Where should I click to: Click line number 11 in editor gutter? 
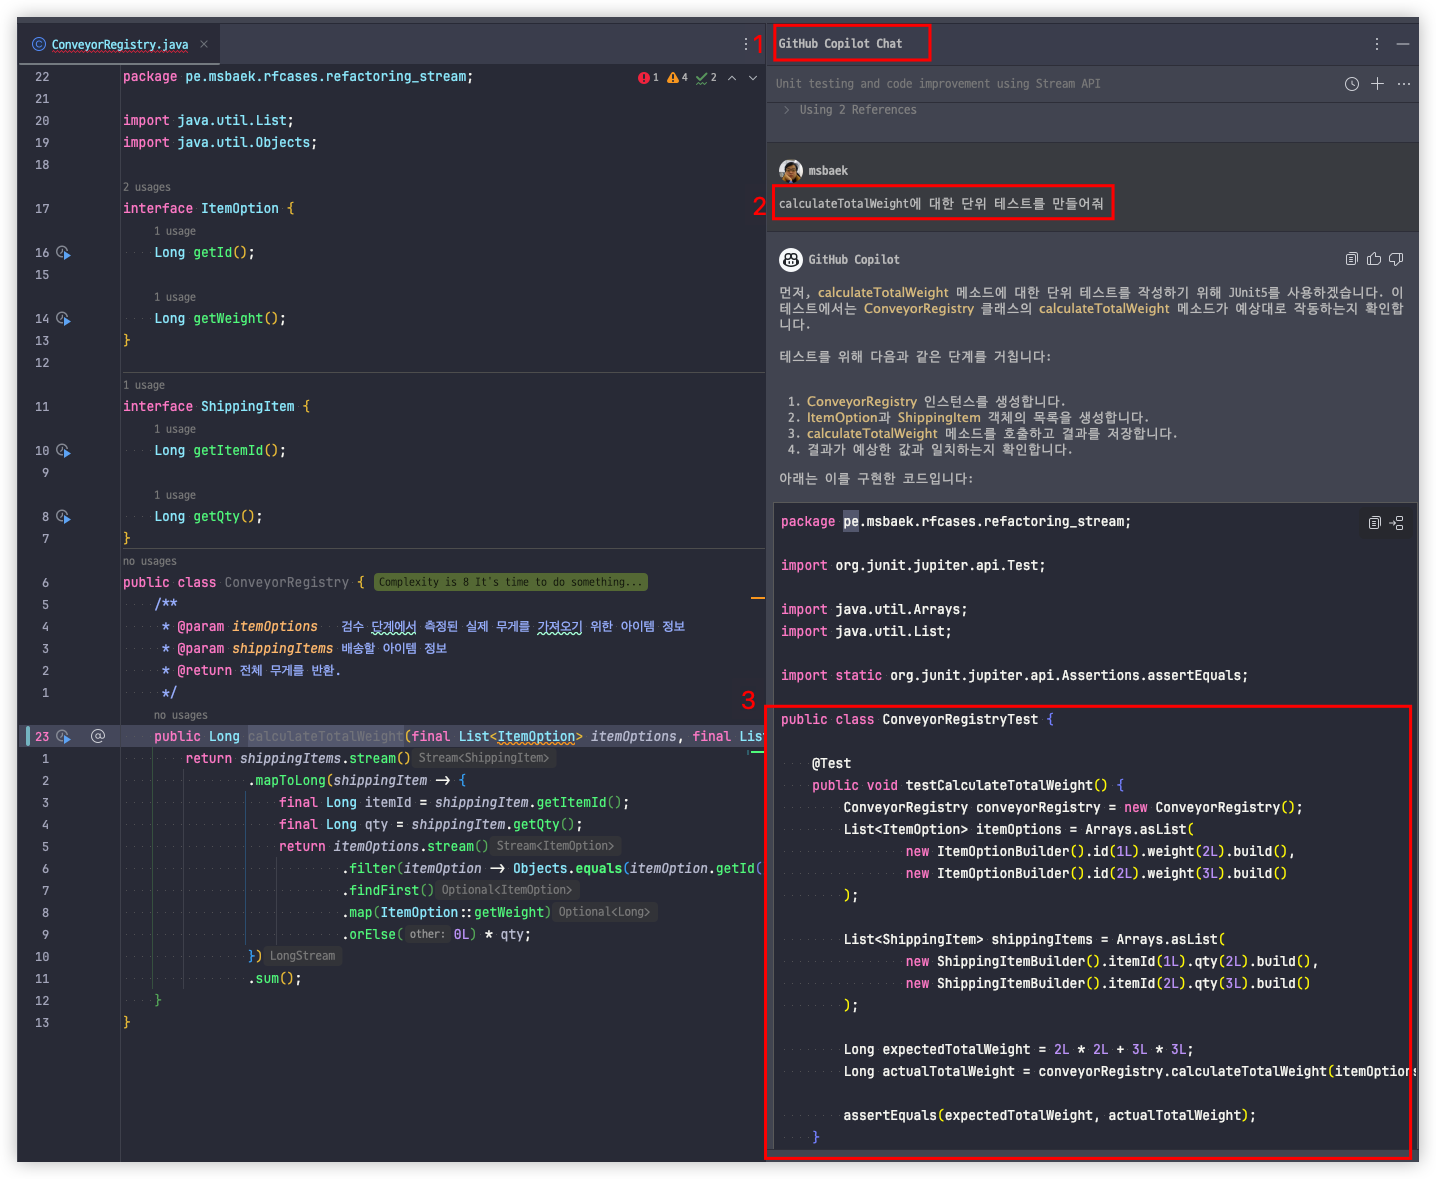(42, 407)
